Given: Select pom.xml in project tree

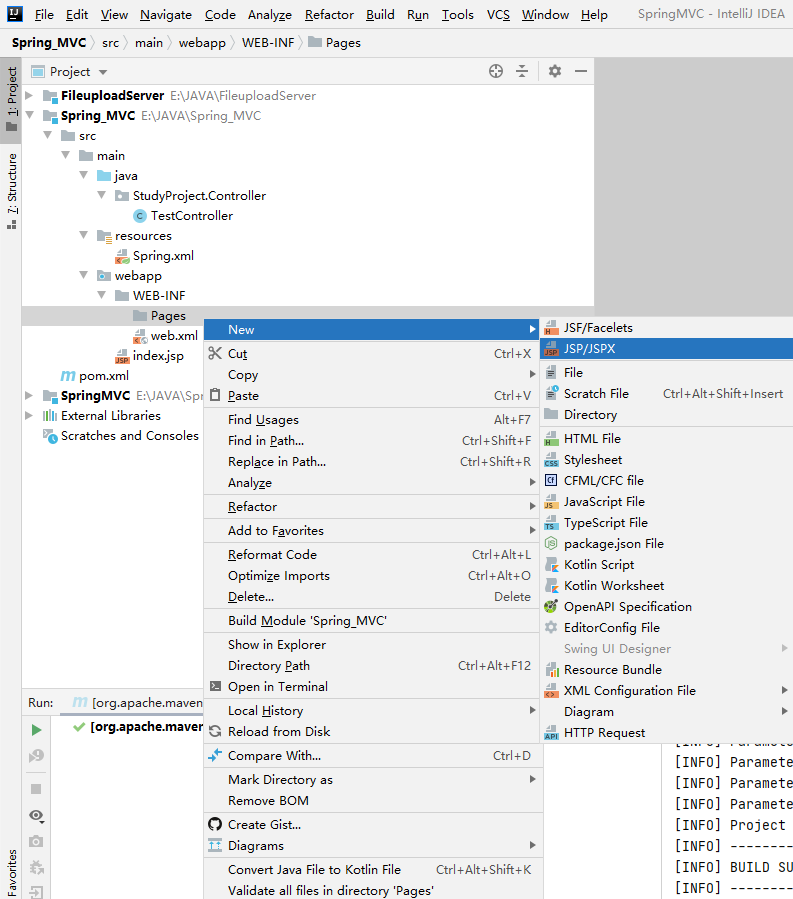Looking at the screenshot, I should click(x=103, y=376).
